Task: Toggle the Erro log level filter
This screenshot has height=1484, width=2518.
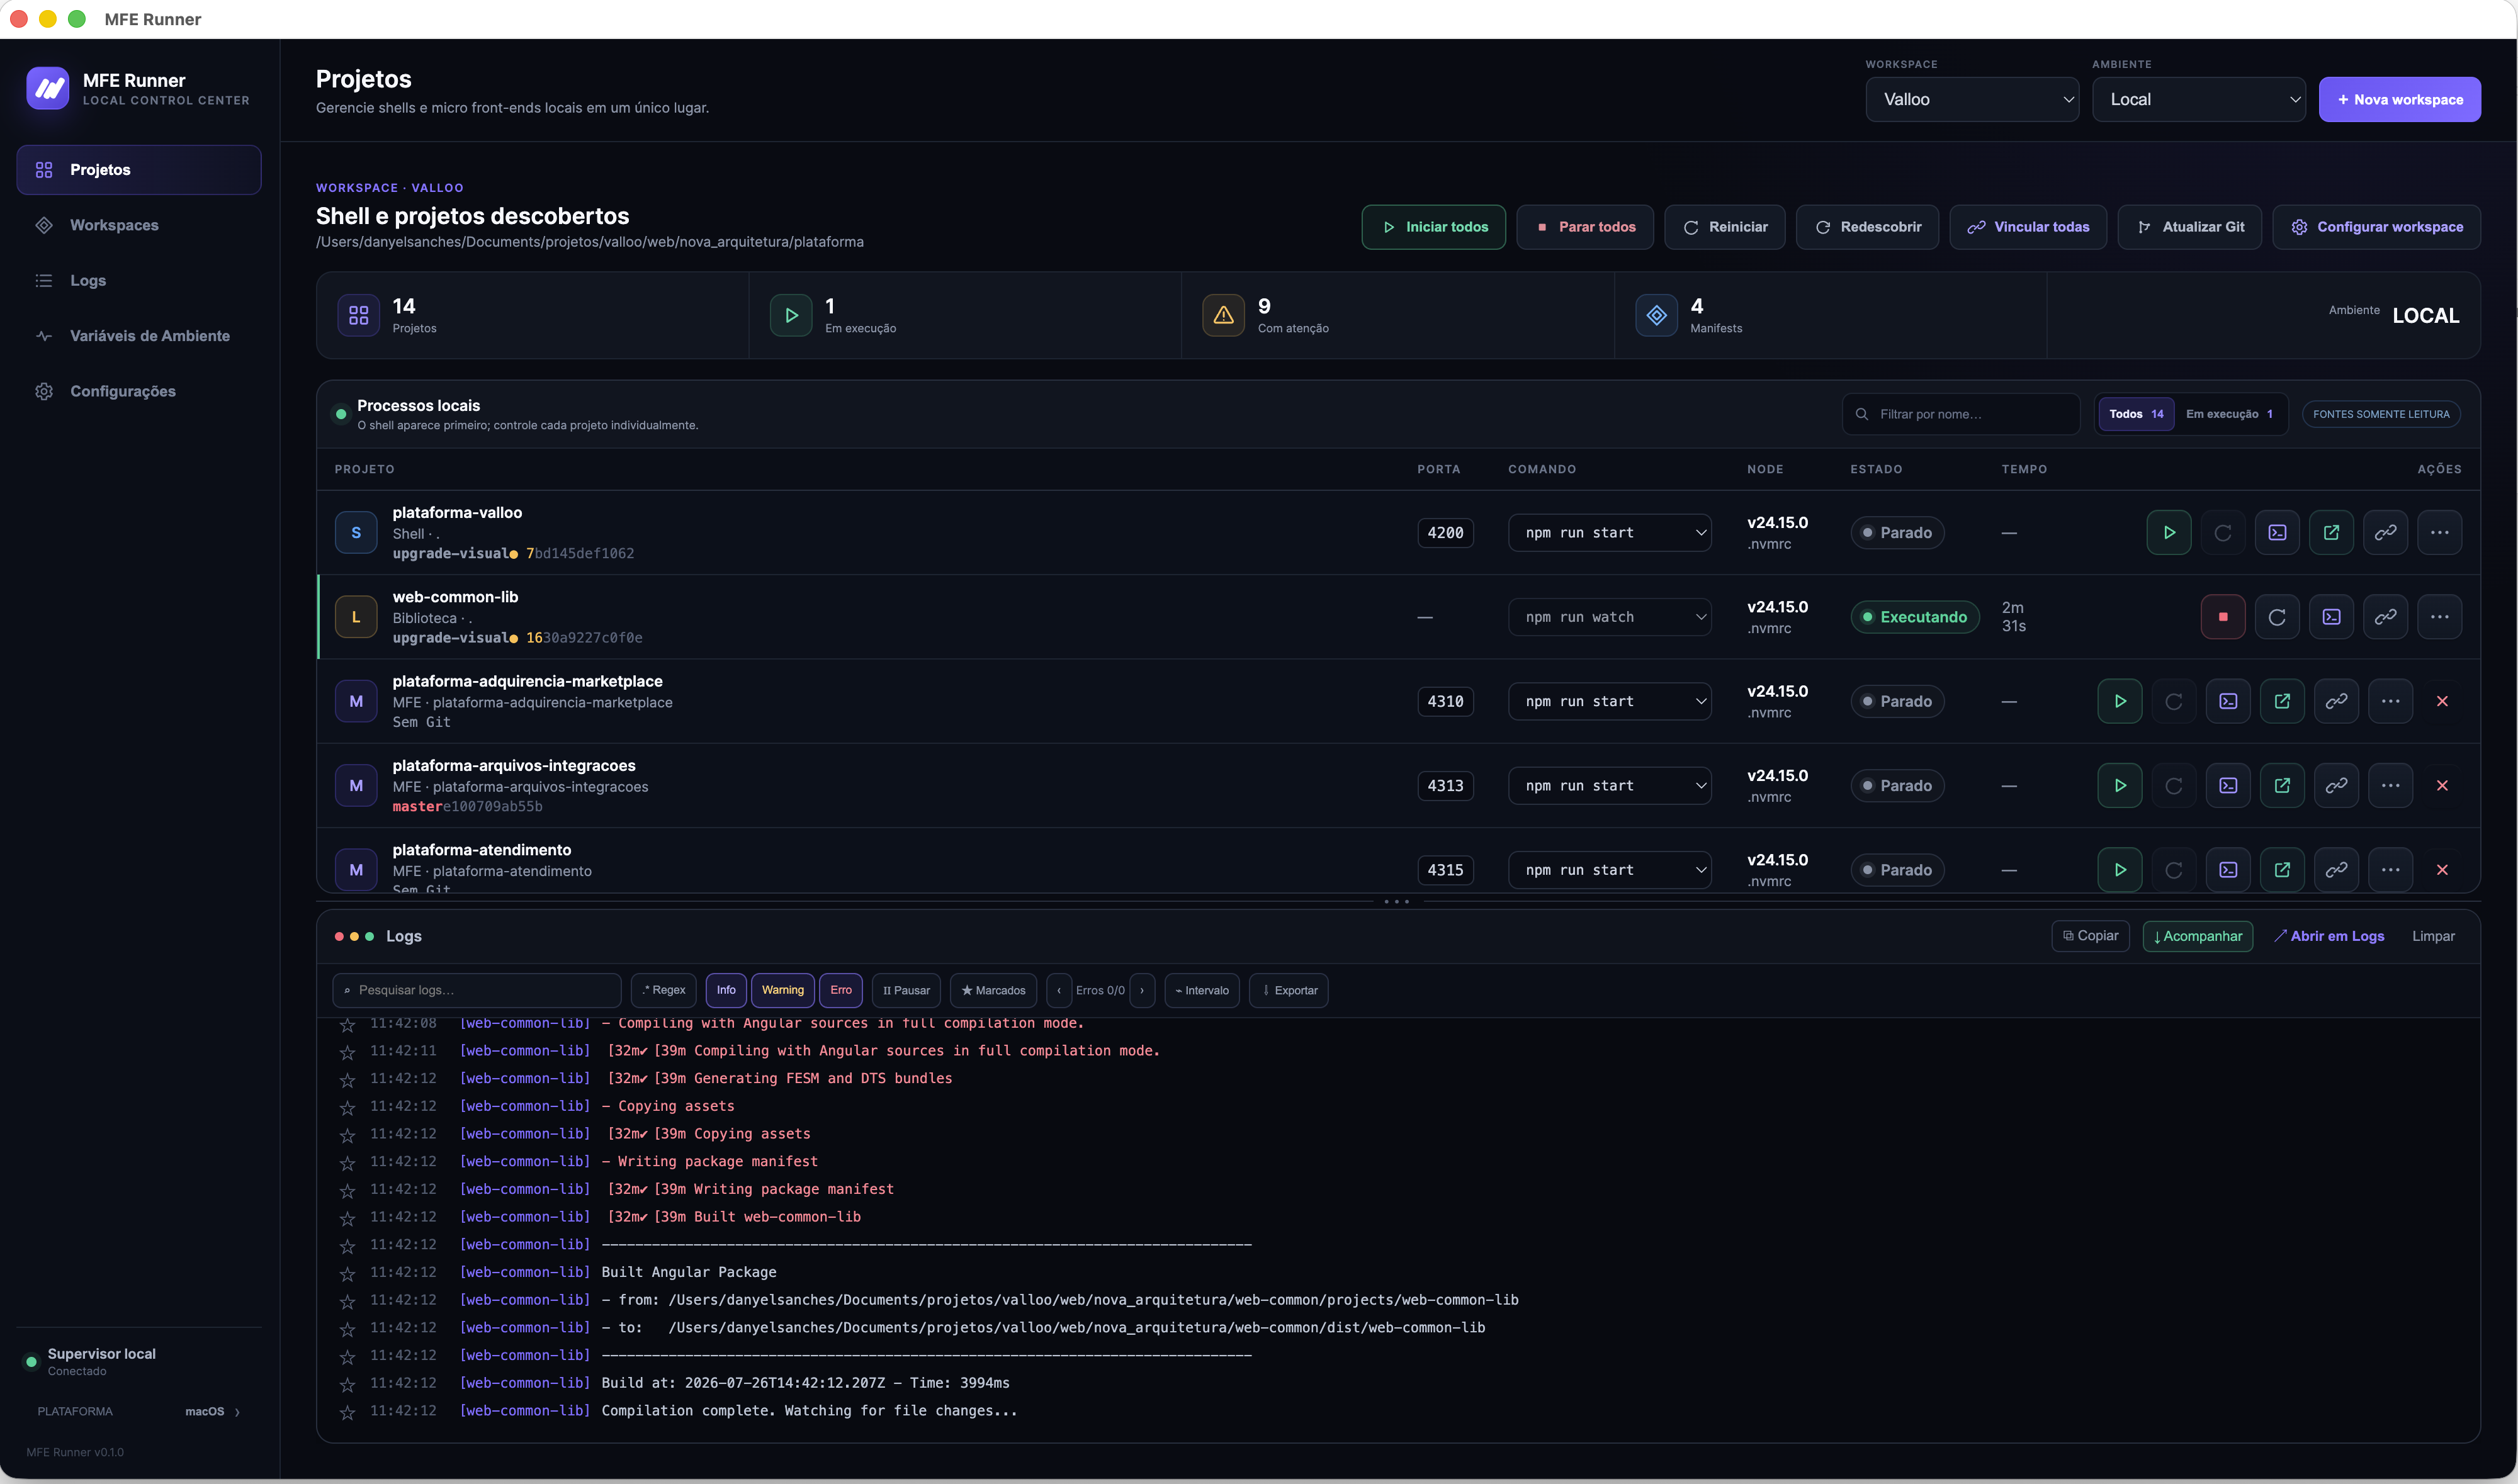Action: pyautogui.click(x=841, y=990)
